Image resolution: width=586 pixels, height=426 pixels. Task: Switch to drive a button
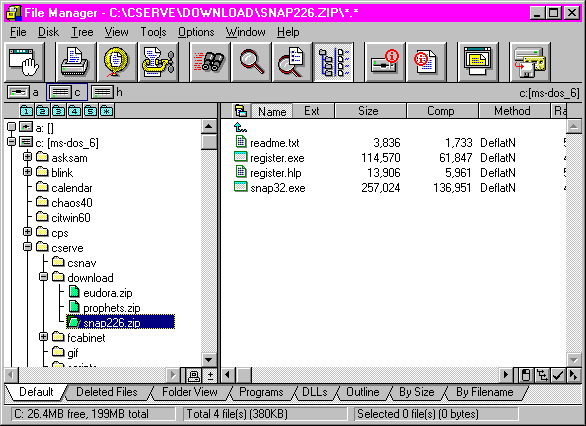coord(23,92)
